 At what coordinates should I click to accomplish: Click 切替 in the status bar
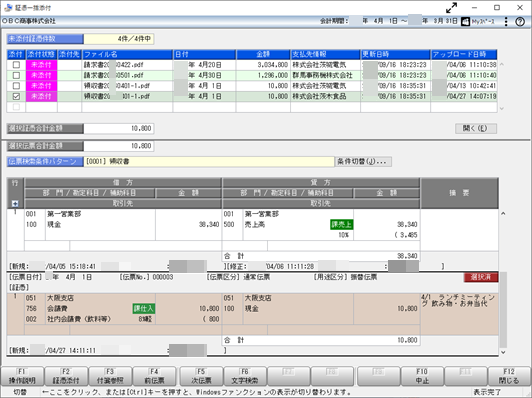point(20,392)
